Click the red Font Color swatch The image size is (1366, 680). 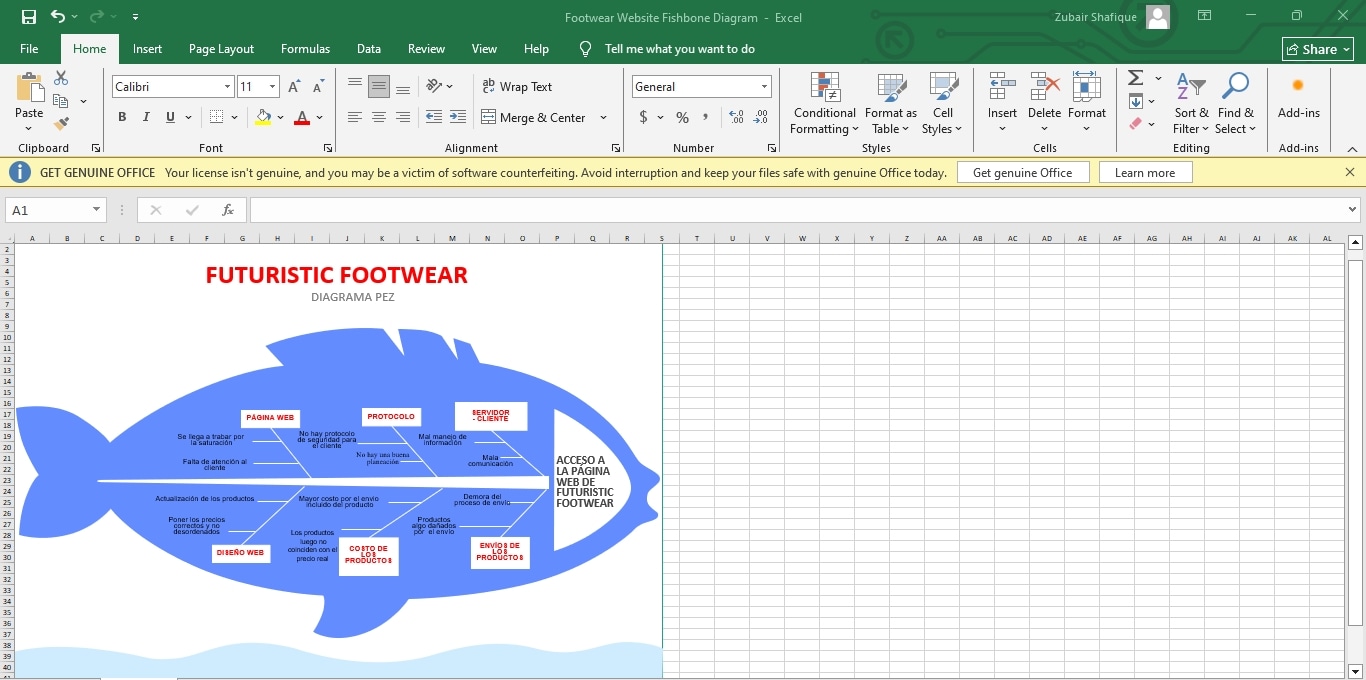[x=302, y=117]
